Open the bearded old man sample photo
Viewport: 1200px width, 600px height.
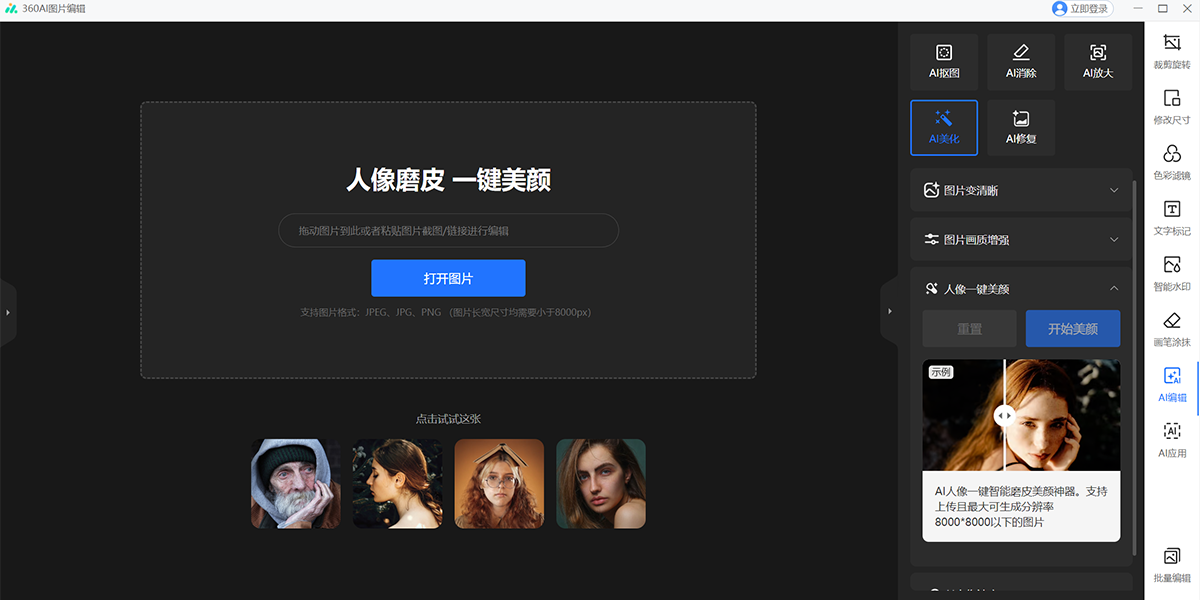[x=295, y=483]
